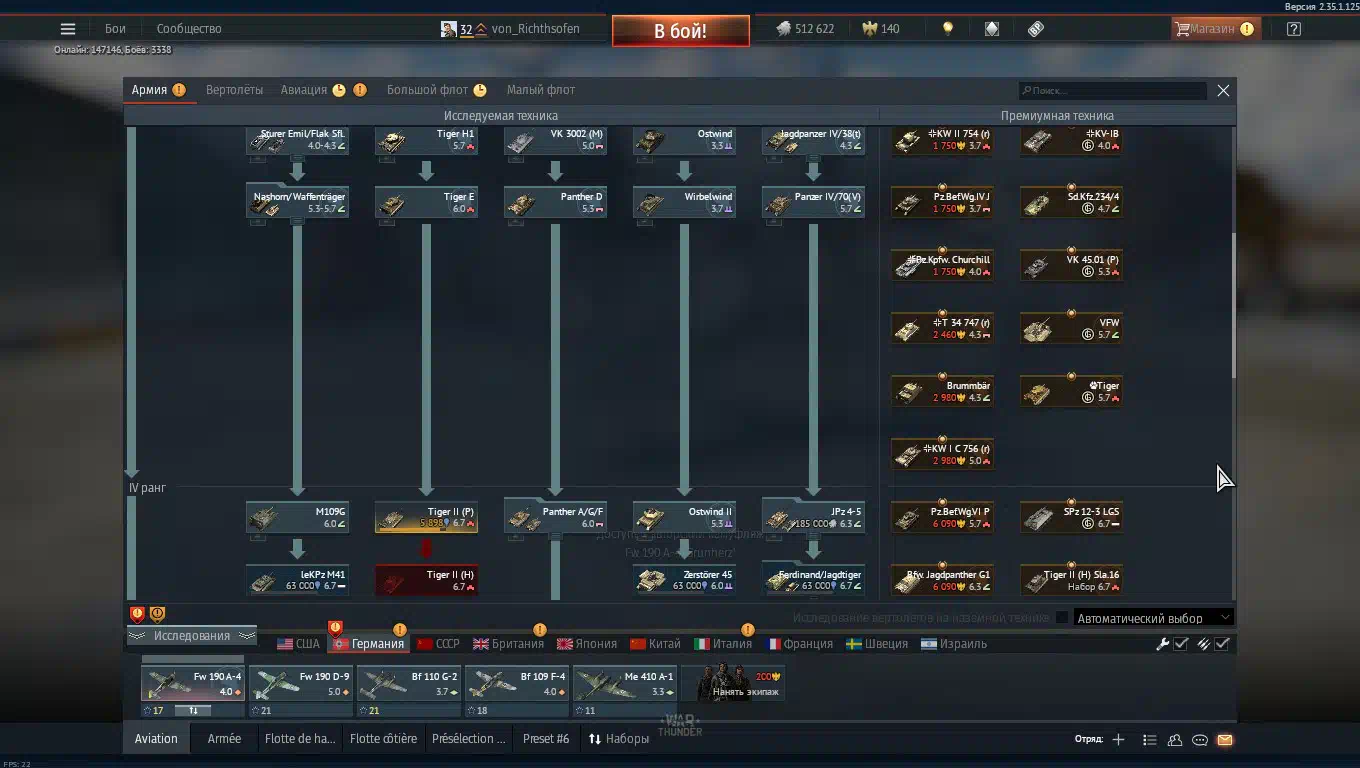Select the Zerstörer 45 vehicle
The height and width of the screenshot is (768, 1360).
coord(684,581)
